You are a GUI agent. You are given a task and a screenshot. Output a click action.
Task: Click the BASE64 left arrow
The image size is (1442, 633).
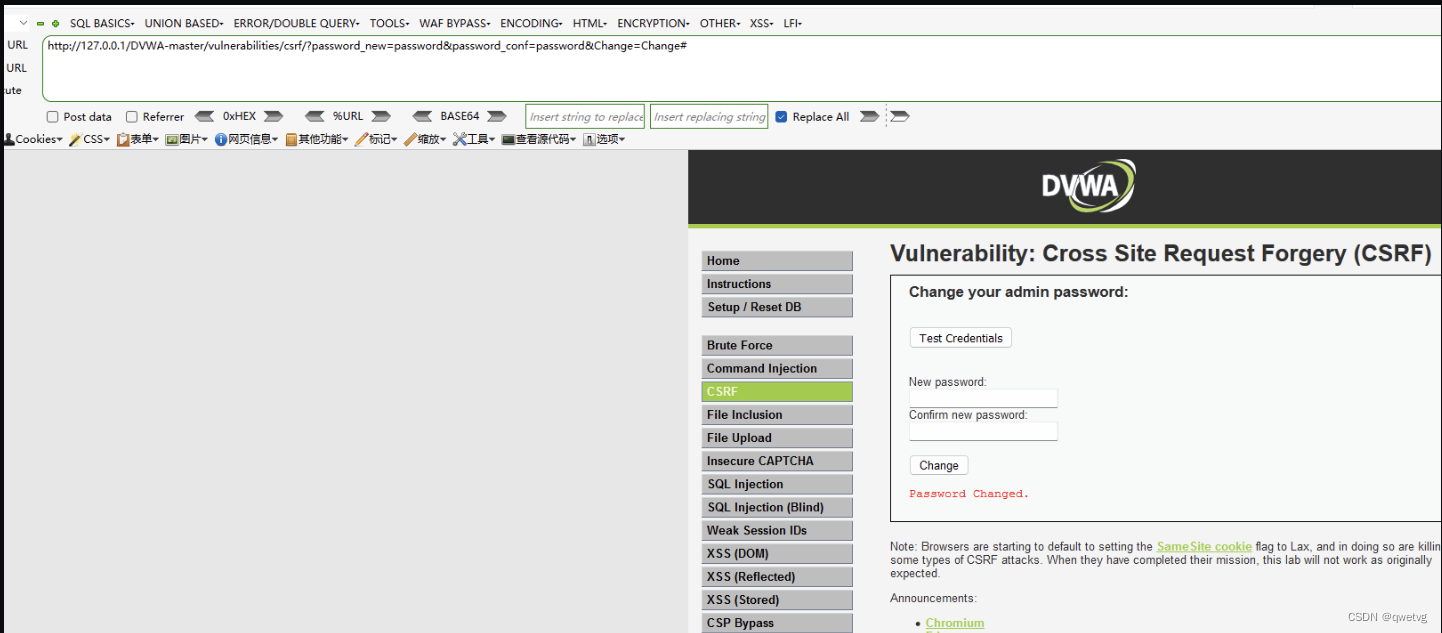point(422,117)
